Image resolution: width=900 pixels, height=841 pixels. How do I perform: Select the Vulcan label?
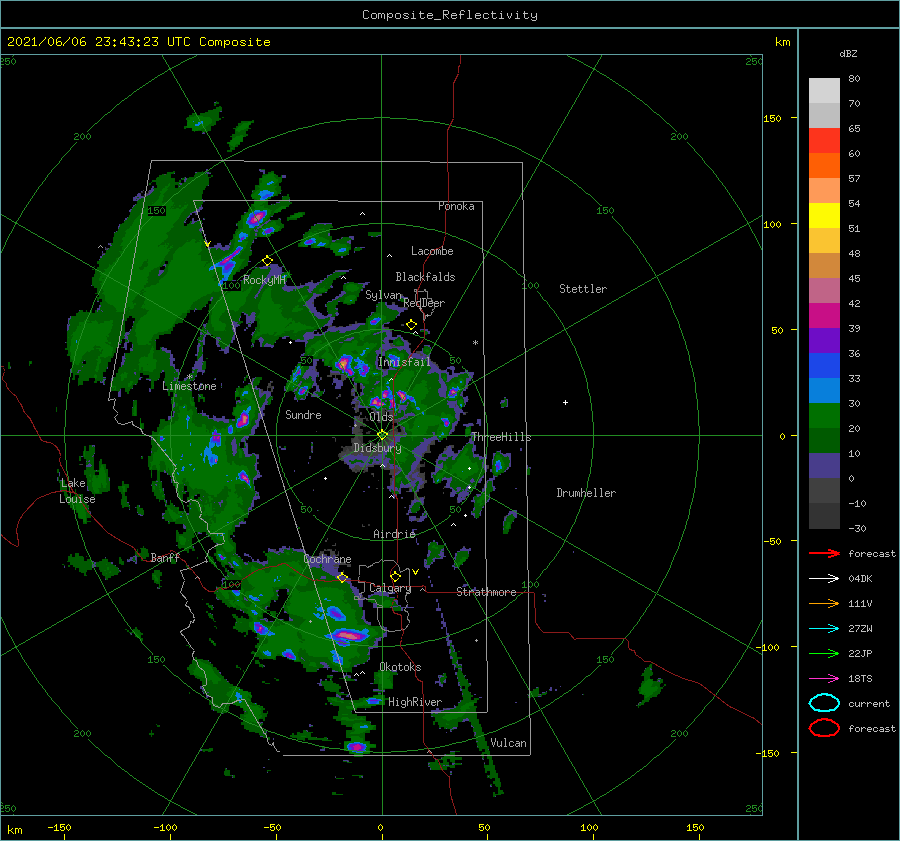(x=508, y=743)
